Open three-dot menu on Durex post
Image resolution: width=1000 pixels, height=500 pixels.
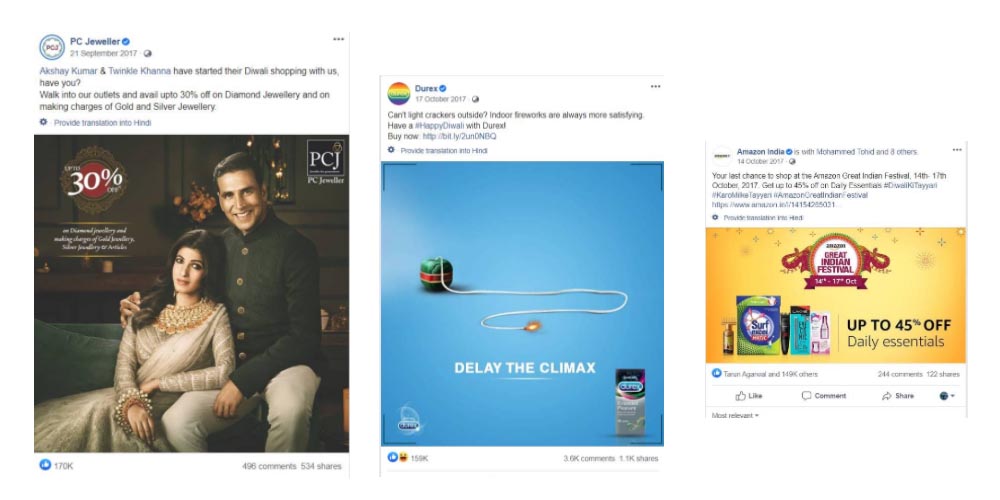point(656,87)
